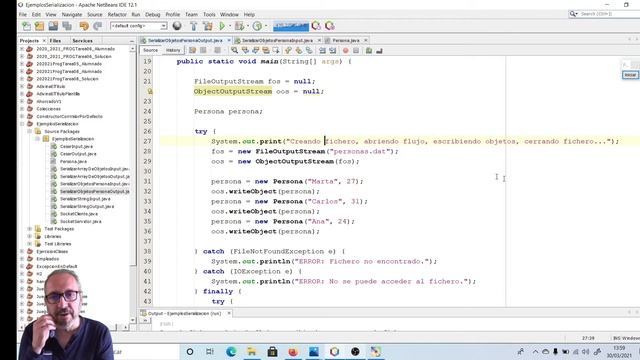Click the editor Find Selection magnifier icon
This screenshot has height=360, width=640.
click(x=234, y=50)
